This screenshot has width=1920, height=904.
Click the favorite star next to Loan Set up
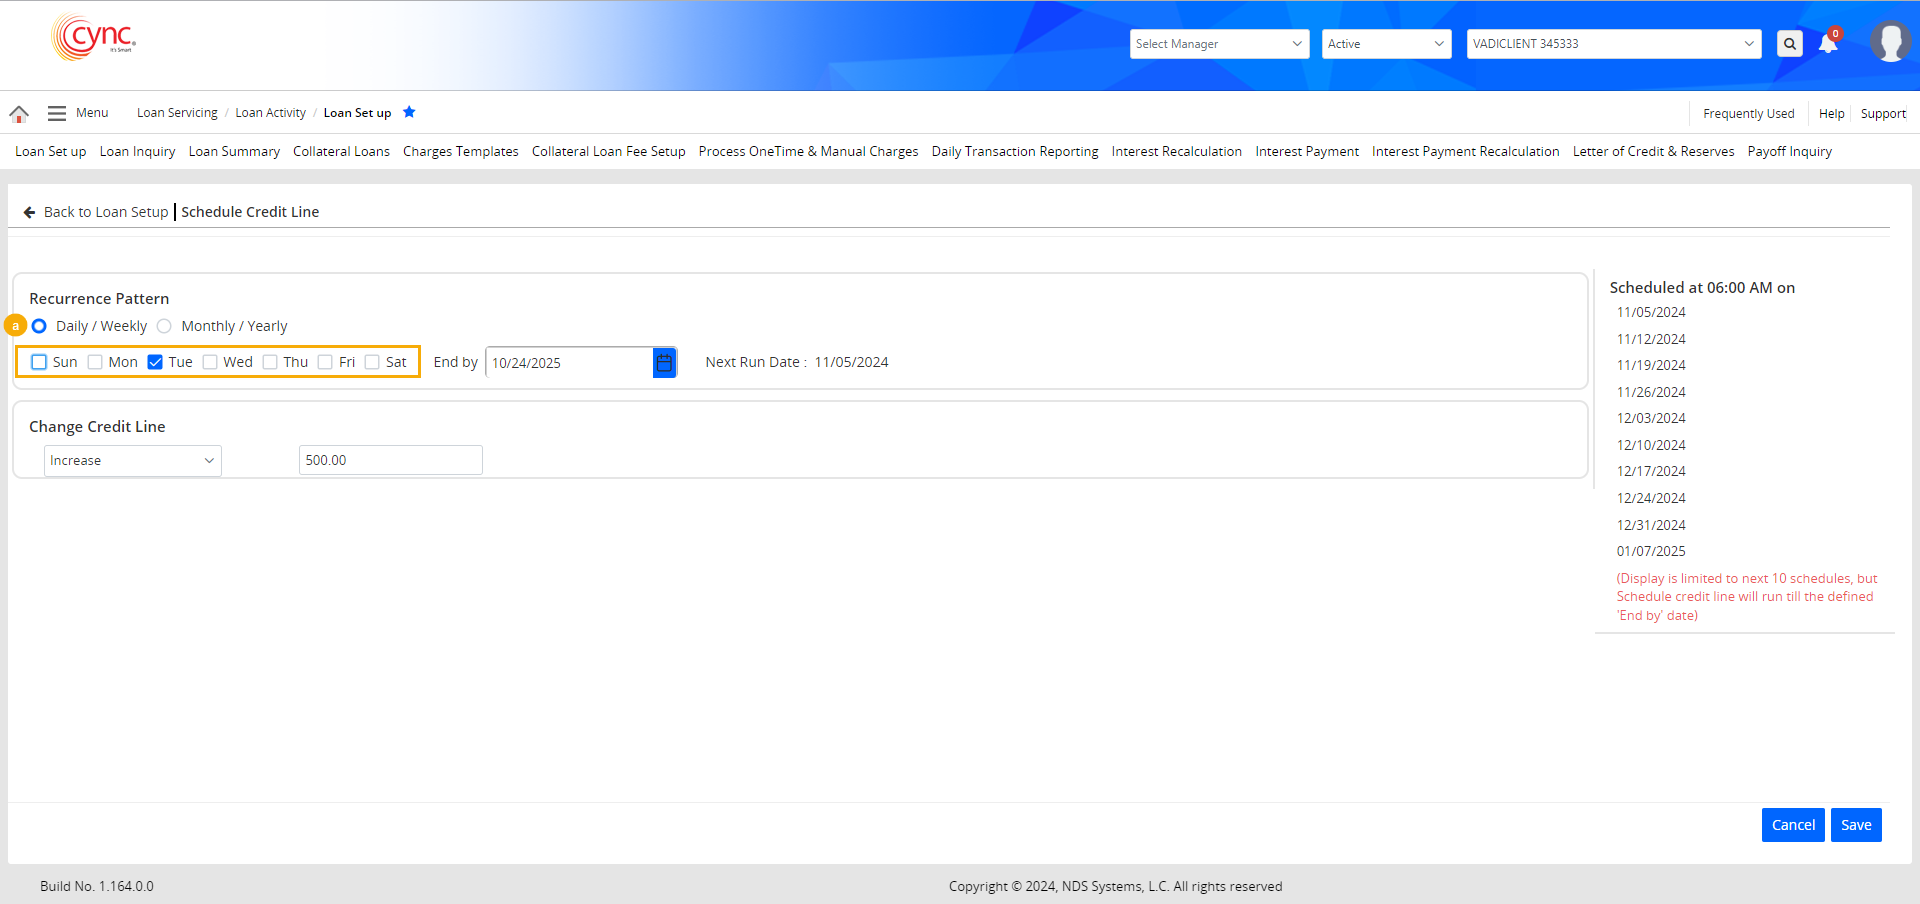pos(409,112)
